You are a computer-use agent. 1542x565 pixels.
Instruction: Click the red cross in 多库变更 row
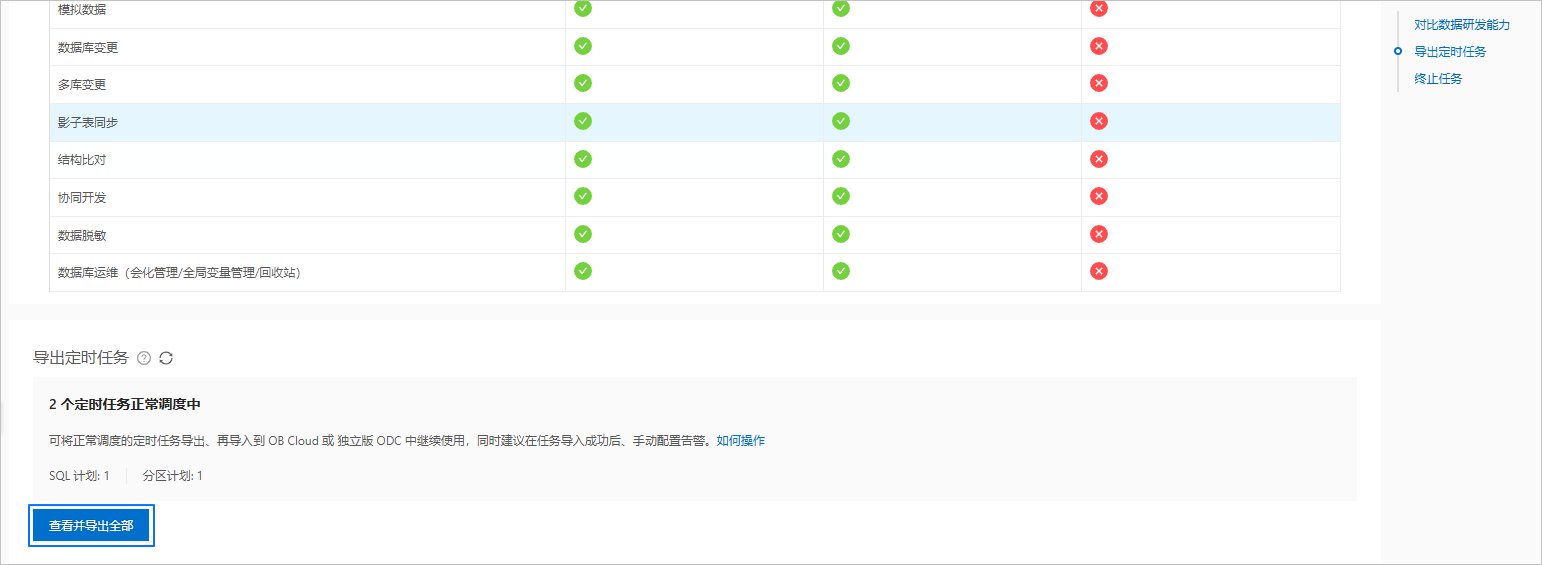coord(1099,83)
